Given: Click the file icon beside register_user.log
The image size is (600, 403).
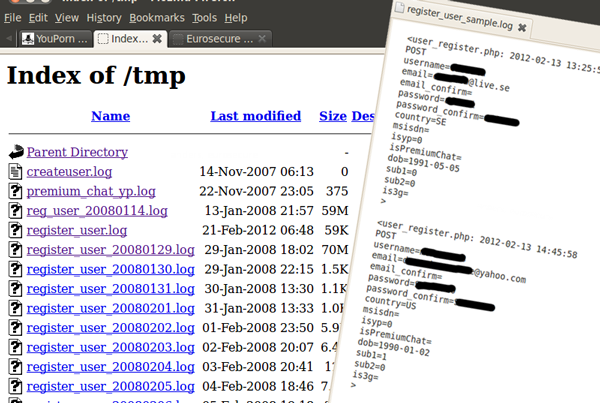Looking at the screenshot, I should click(x=15, y=230).
